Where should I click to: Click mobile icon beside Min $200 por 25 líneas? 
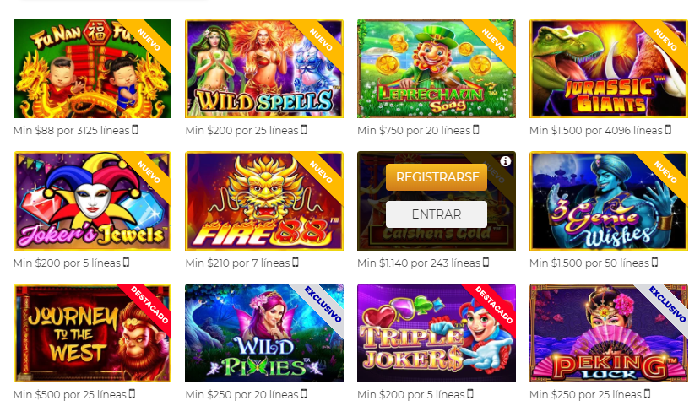[x=304, y=130]
